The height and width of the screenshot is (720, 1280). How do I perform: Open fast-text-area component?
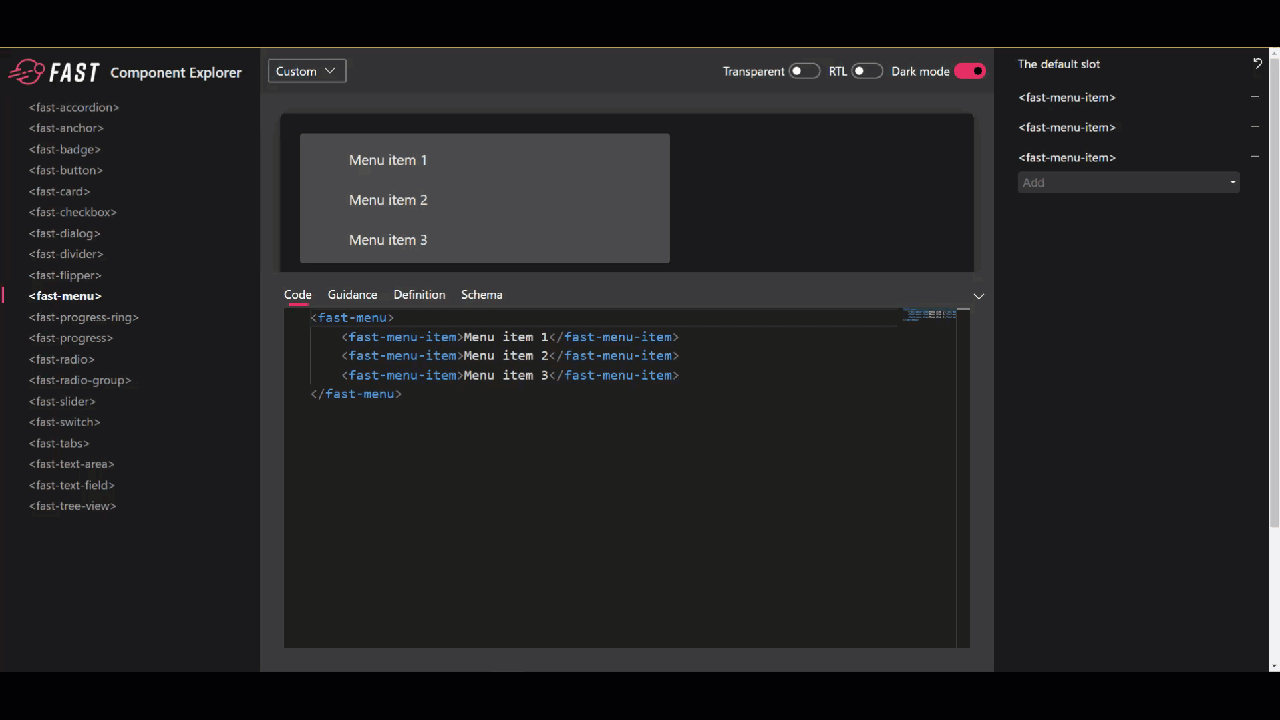pos(72,464)
